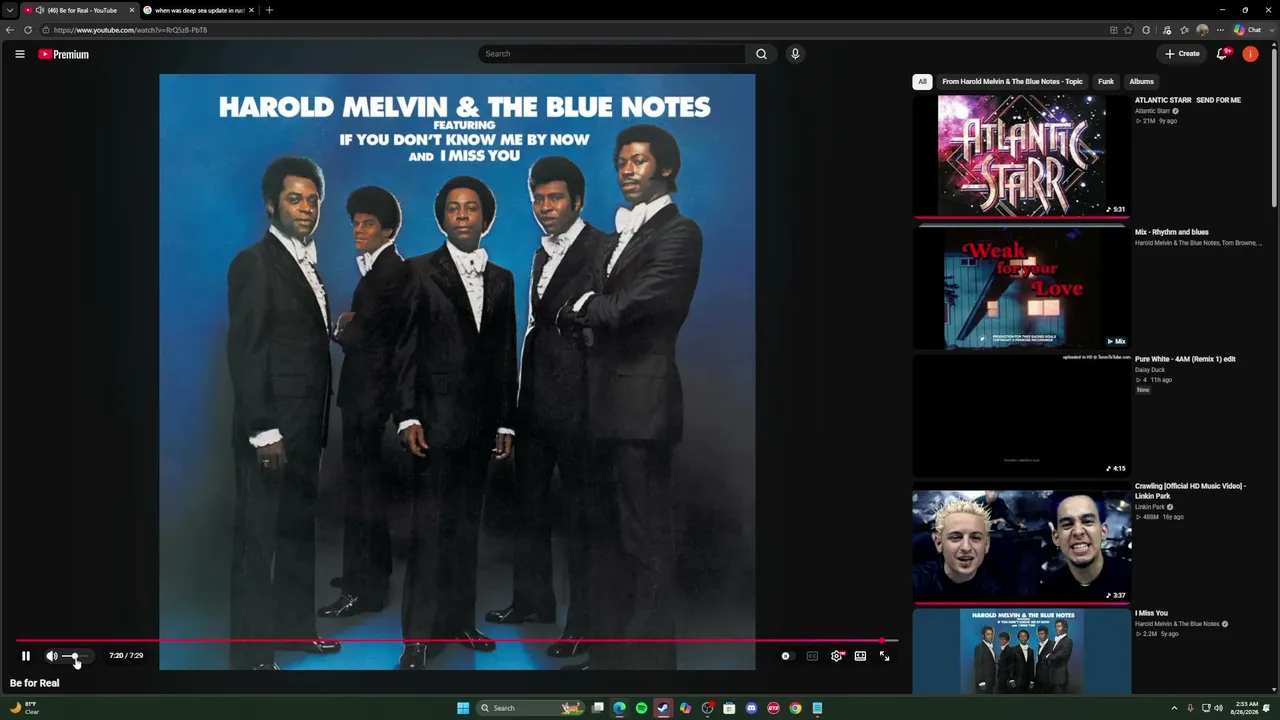Select the Funk filter chip

pyautogui.click(x=1106, y=82)
